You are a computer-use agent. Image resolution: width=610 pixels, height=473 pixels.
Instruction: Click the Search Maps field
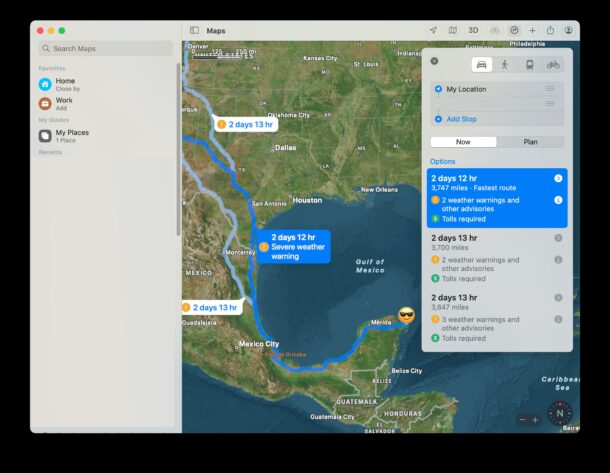105,48
